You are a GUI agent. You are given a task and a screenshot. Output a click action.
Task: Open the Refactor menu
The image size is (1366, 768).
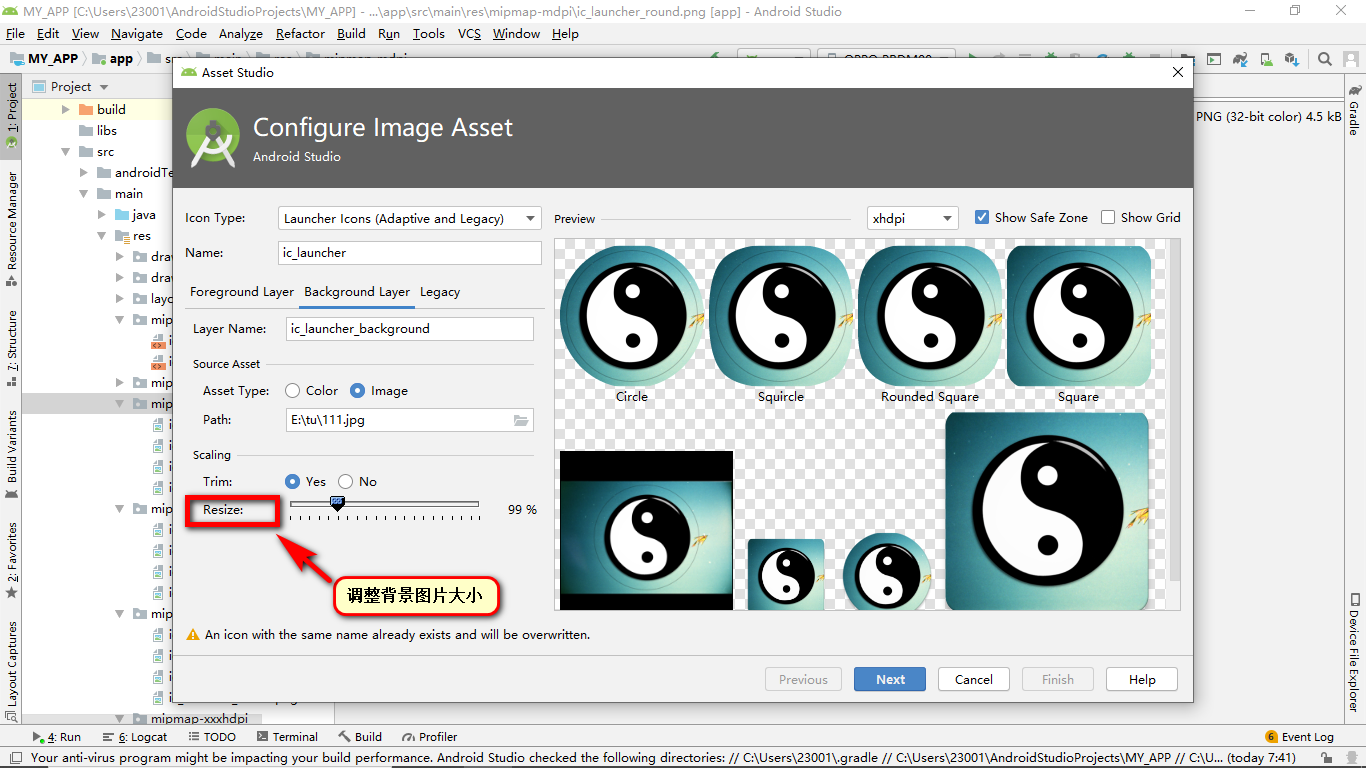(x=300, y=33)
